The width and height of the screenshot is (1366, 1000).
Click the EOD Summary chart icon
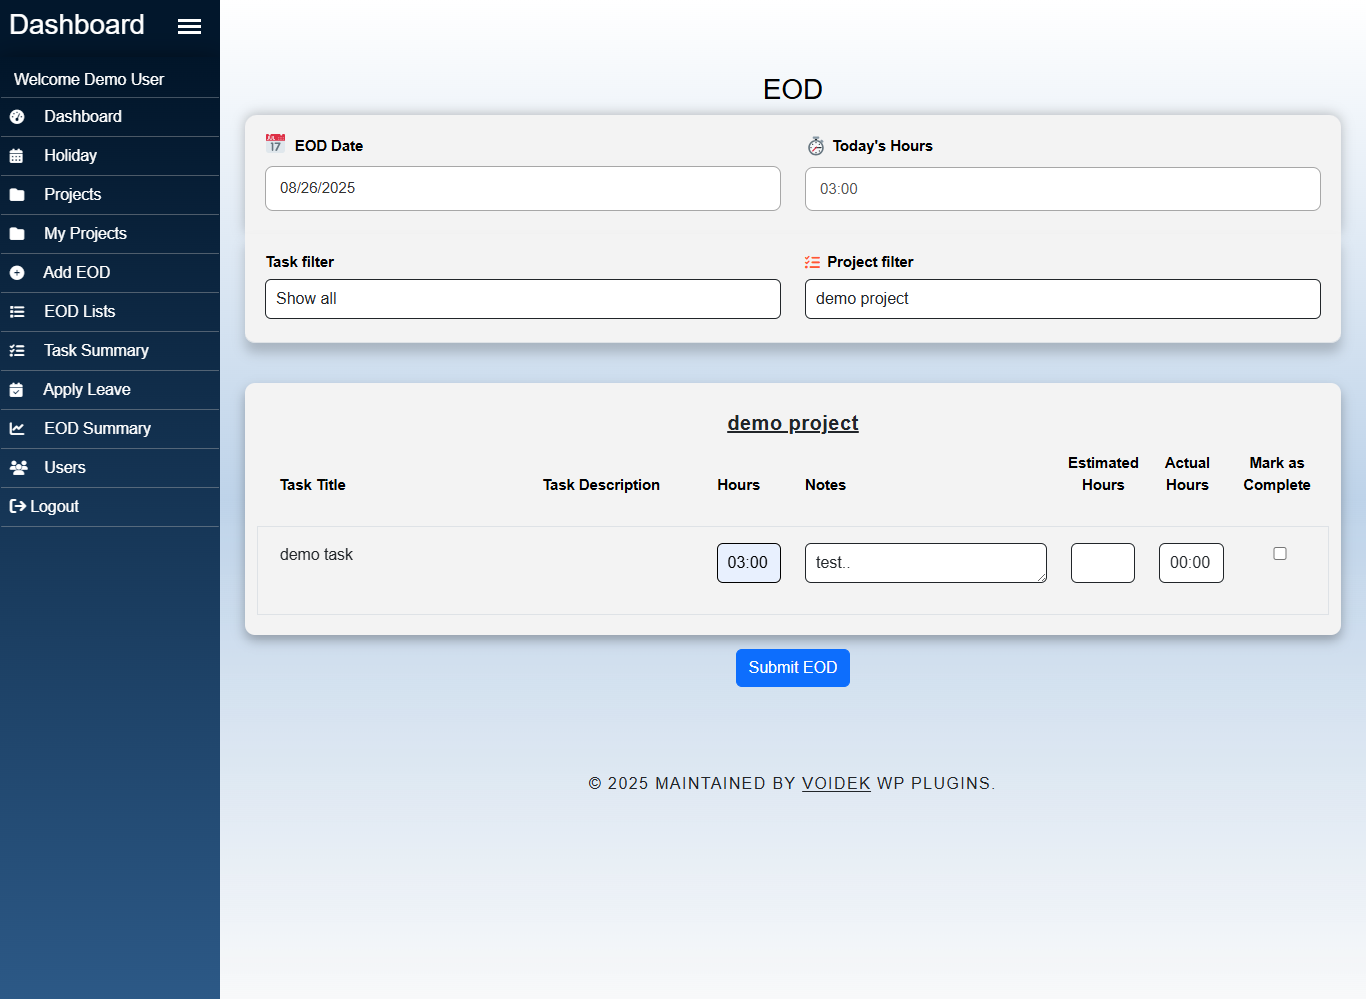point(17,429)
